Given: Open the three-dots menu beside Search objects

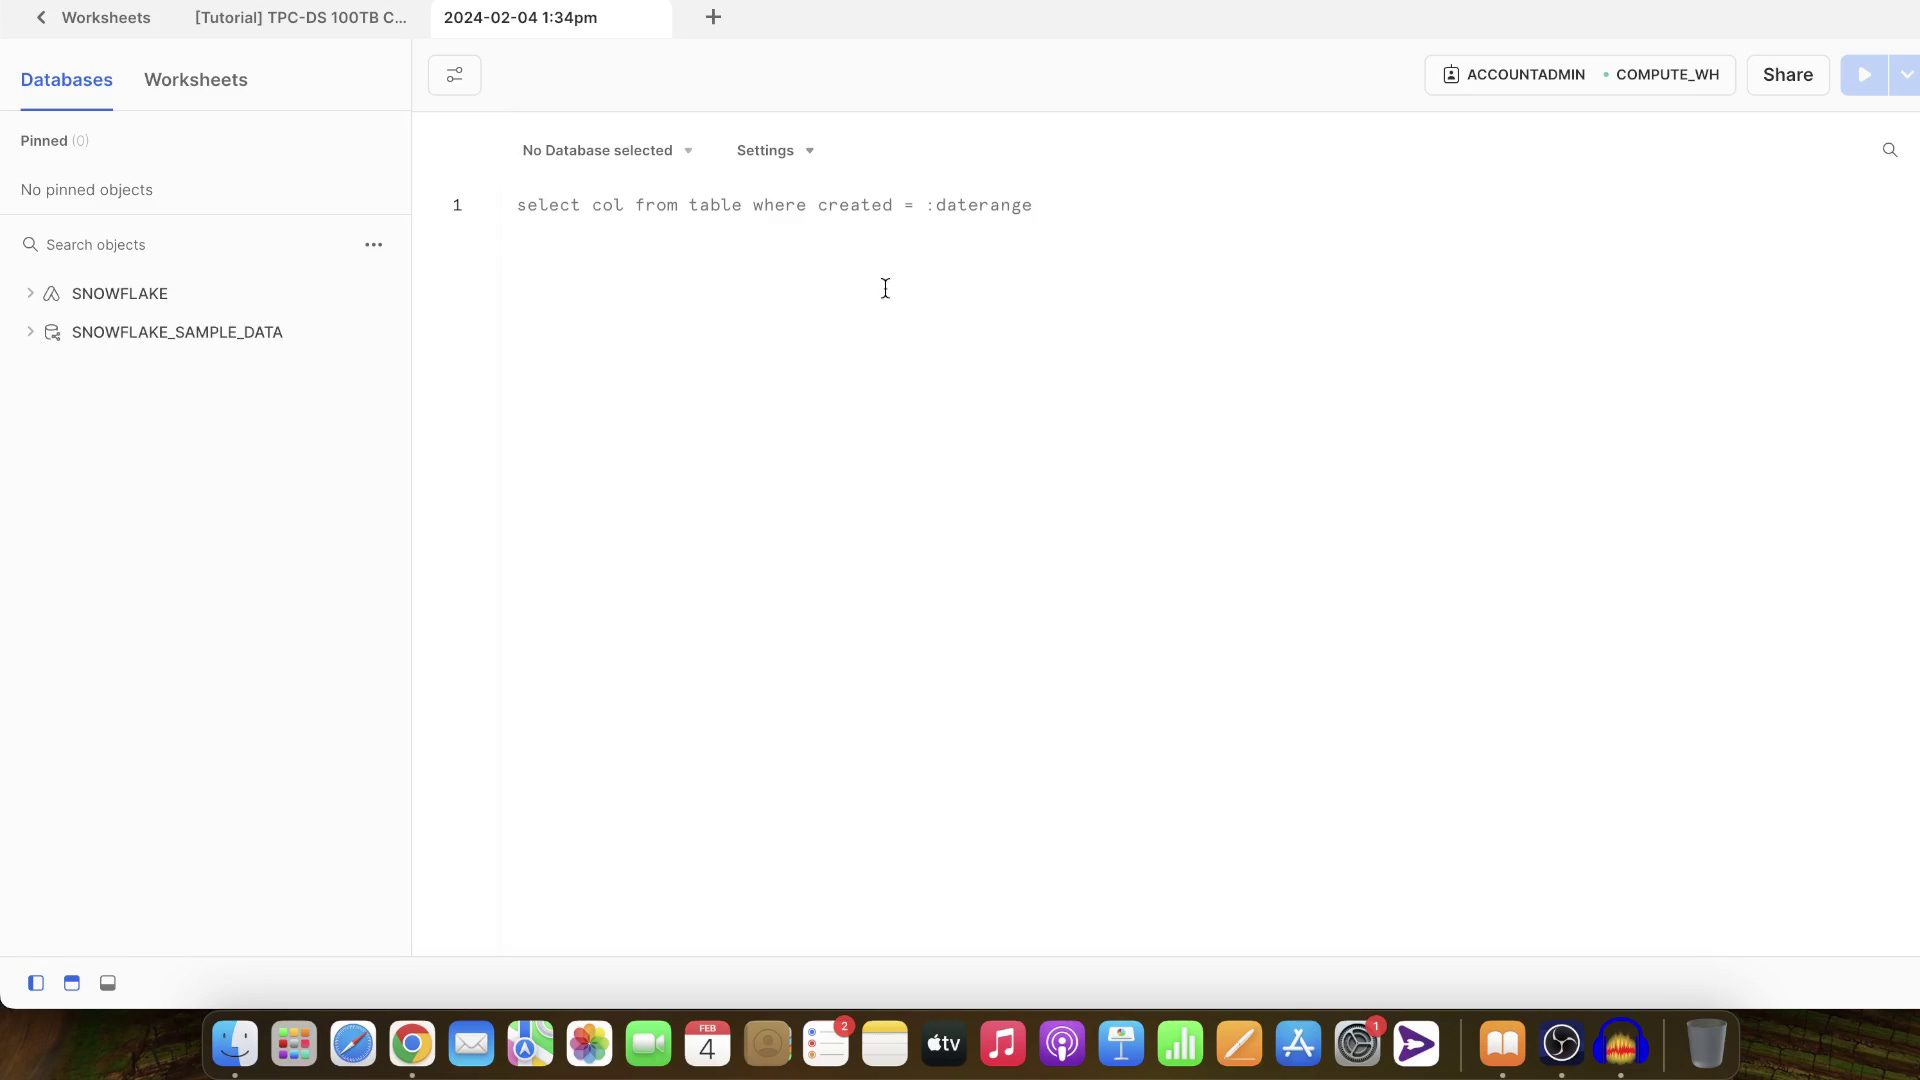Looking at the screenshot, I should [x=373, y=245].
